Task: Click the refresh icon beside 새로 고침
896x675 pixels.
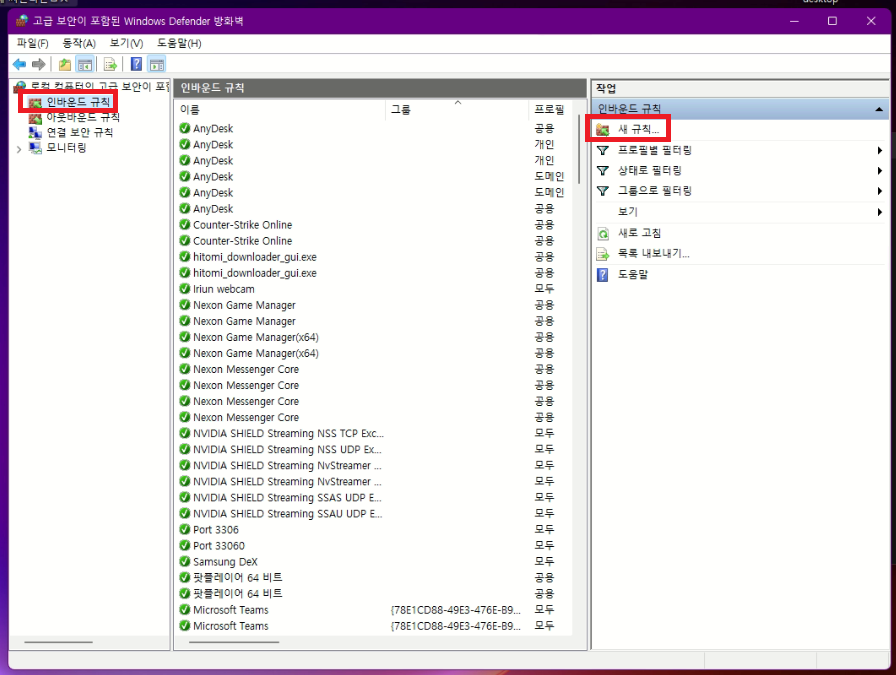Action: (603, 233)
